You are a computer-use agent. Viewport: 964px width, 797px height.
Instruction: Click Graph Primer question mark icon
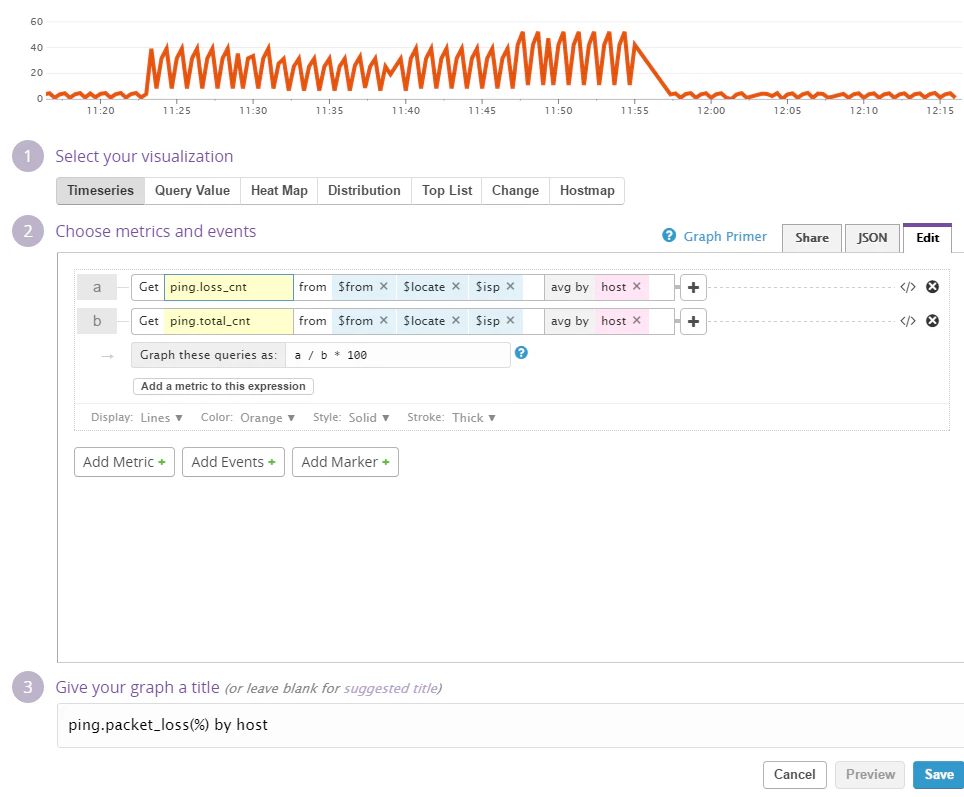click(x=669, y=236)
